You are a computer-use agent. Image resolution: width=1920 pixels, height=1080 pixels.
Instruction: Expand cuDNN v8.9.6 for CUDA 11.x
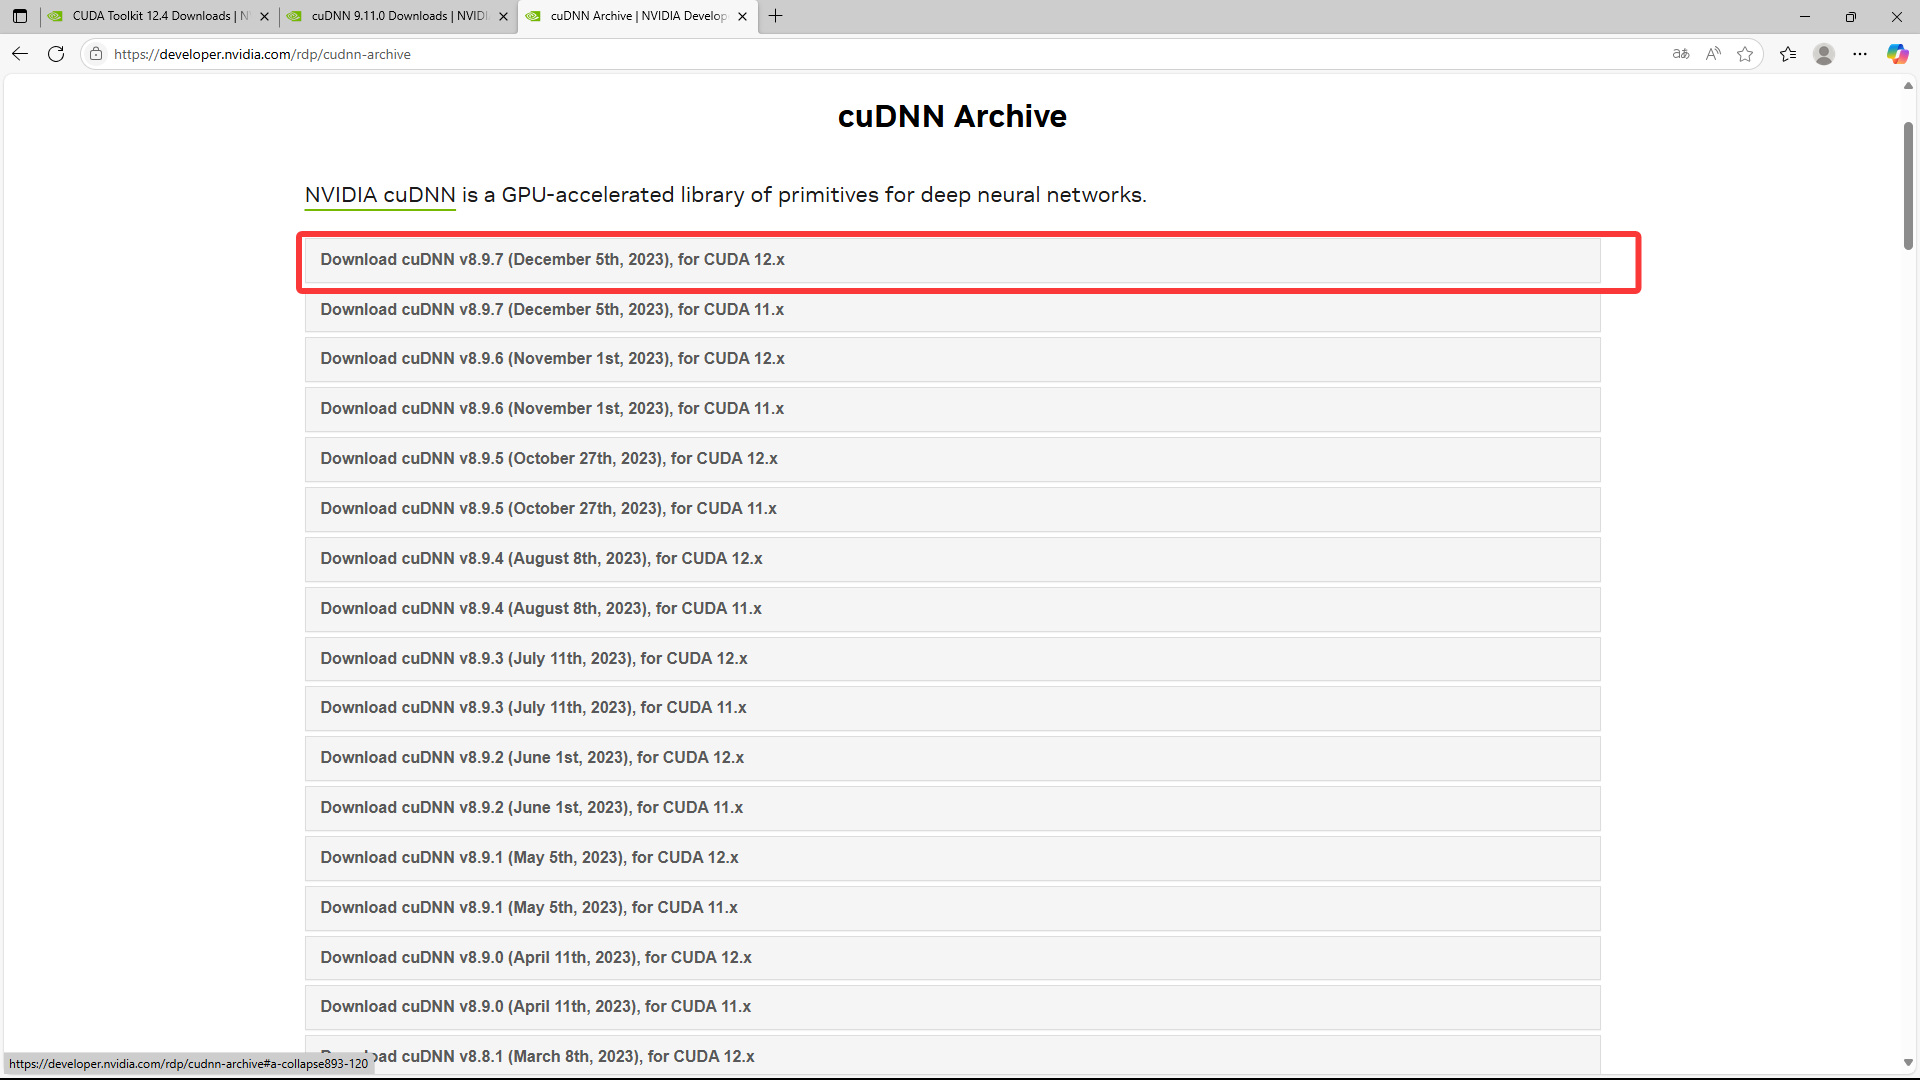coord(952,409)
